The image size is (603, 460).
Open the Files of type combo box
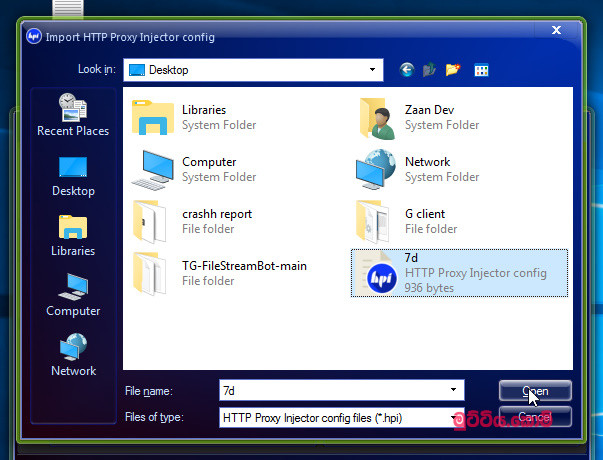point(341,418)
